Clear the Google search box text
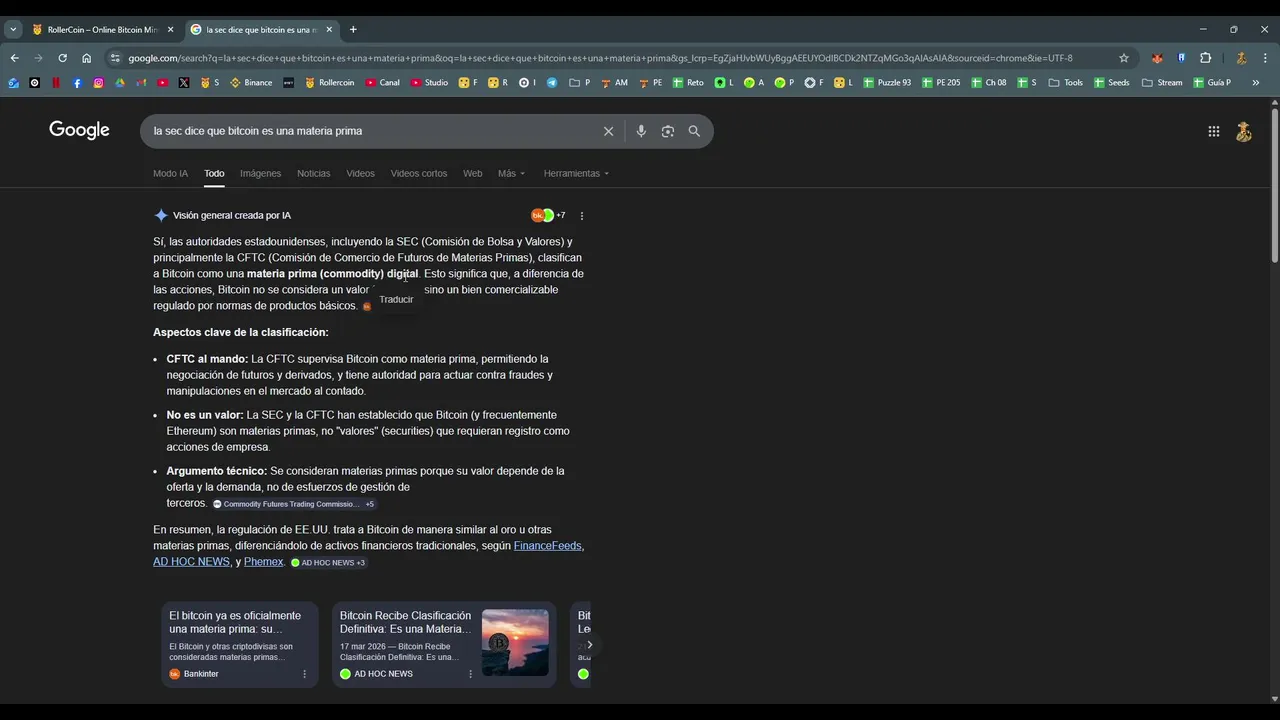Image resolution: width=1280 pixels, height=720 pixels. click(x=608, y=131)
